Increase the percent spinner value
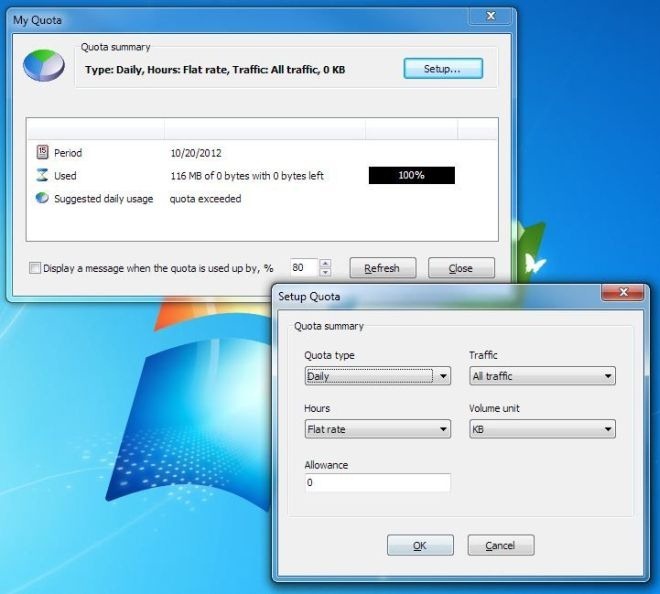 325,263
